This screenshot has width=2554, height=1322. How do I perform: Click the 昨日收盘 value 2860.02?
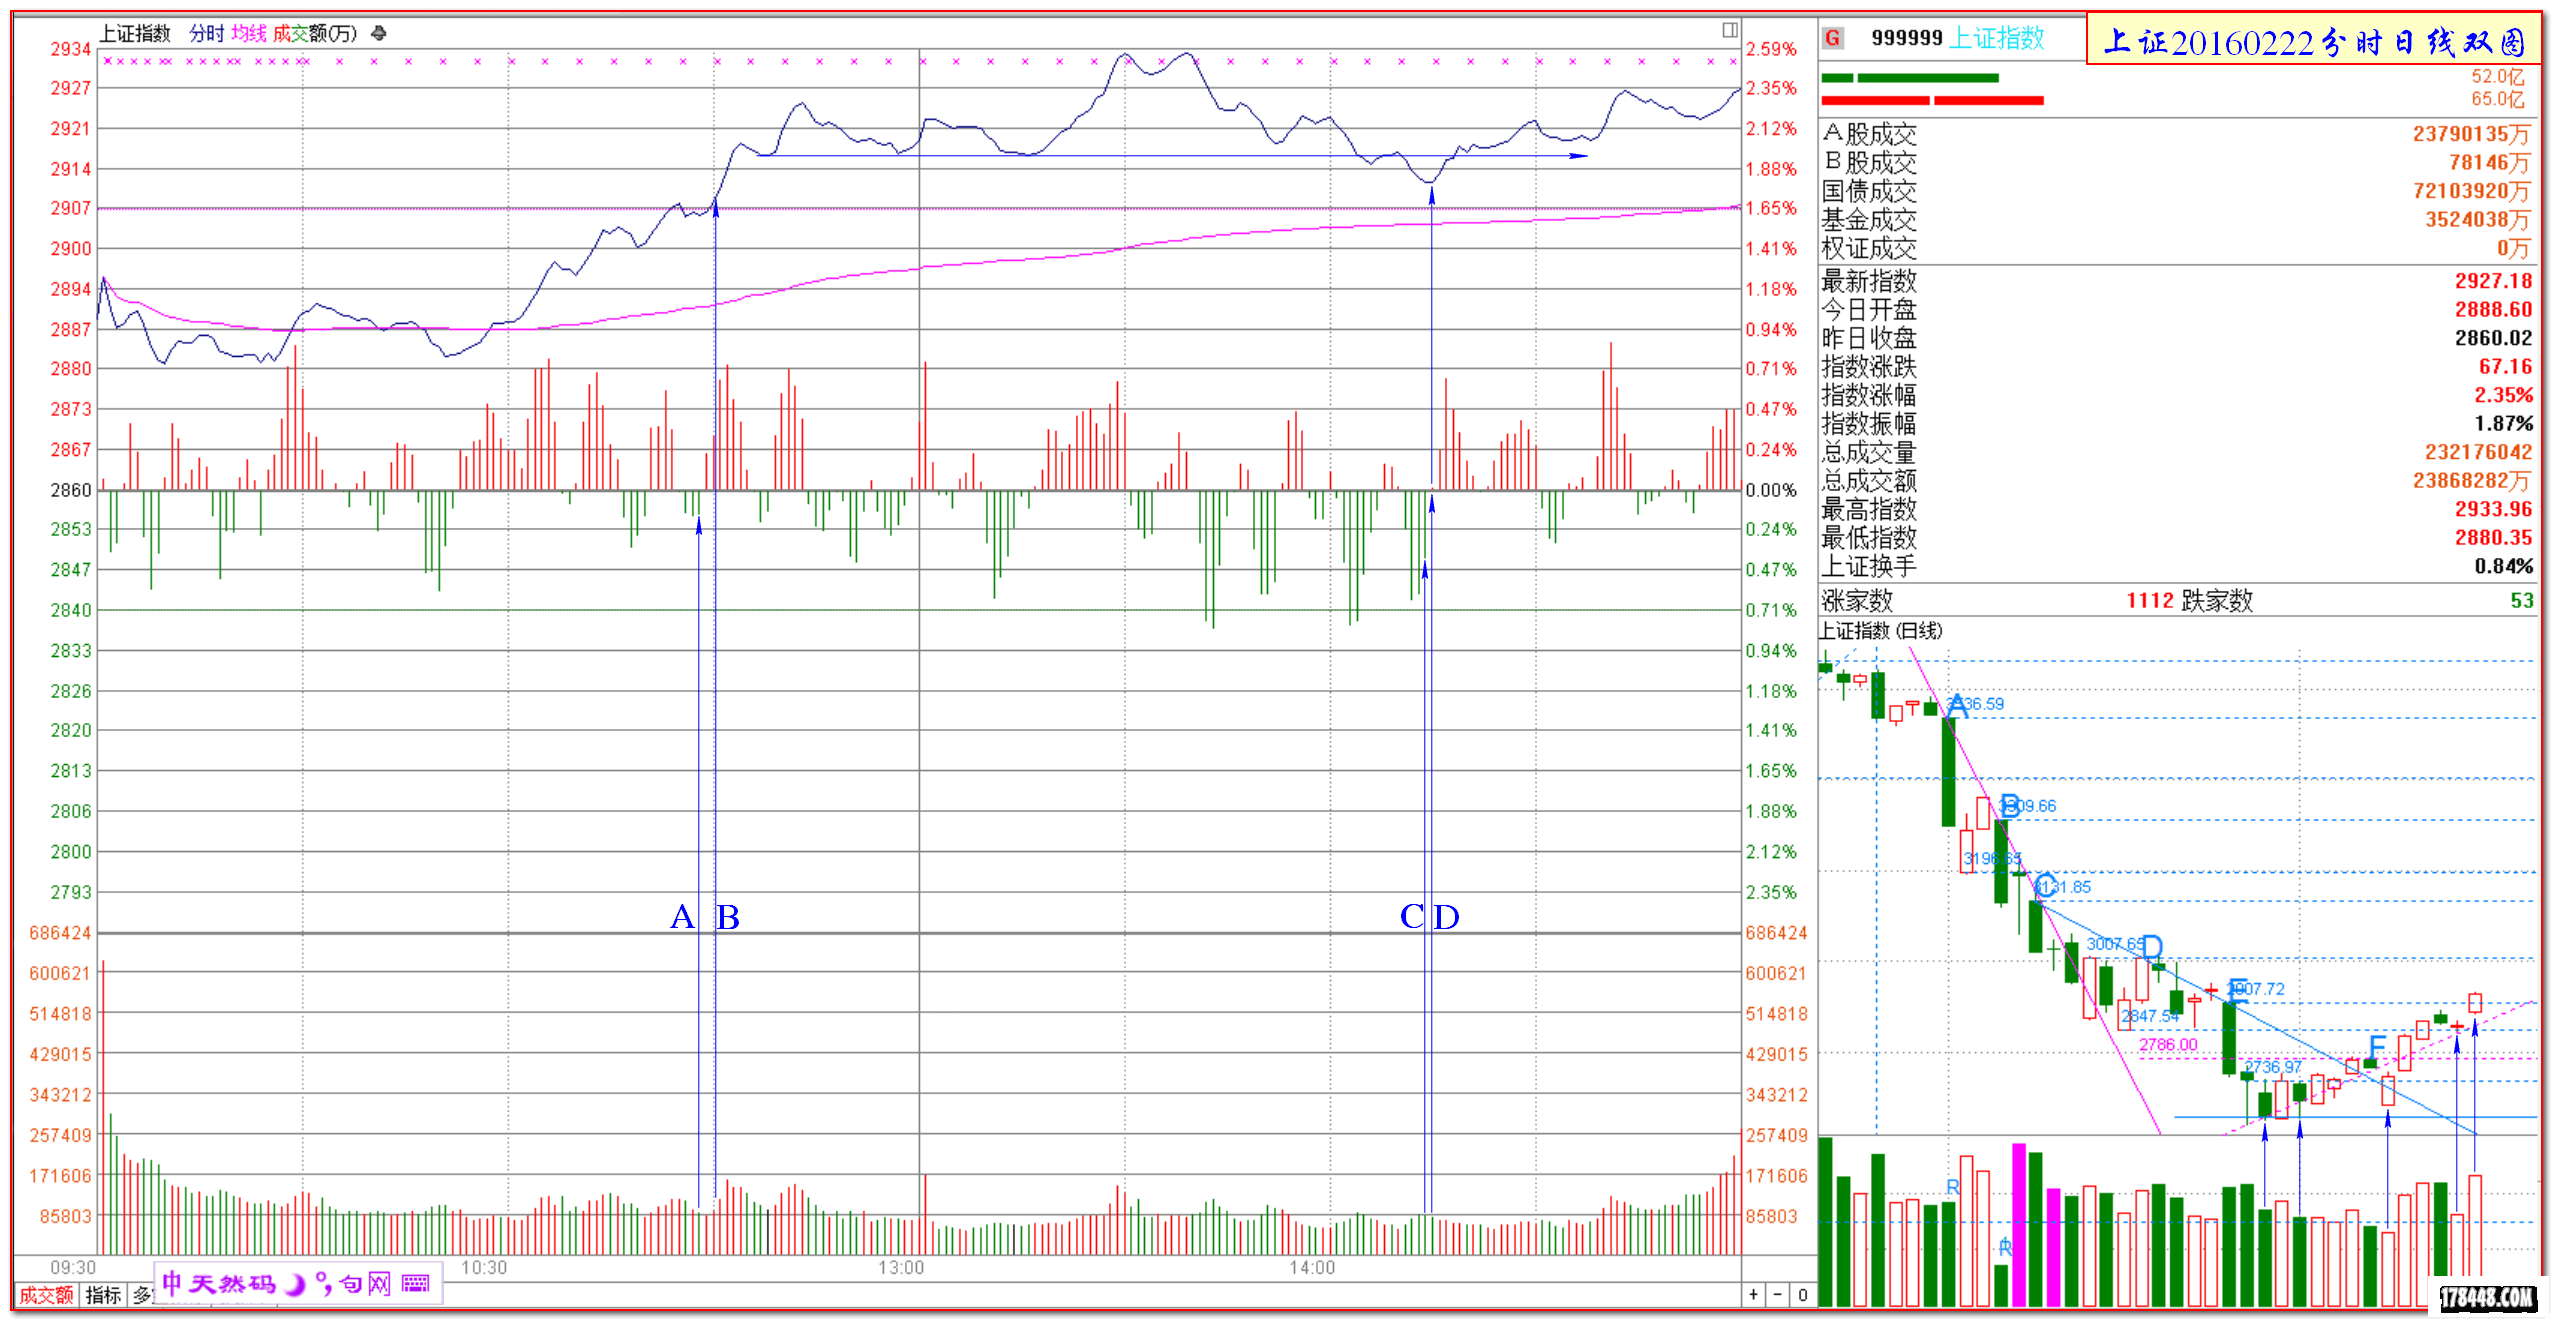[2493, 338]
